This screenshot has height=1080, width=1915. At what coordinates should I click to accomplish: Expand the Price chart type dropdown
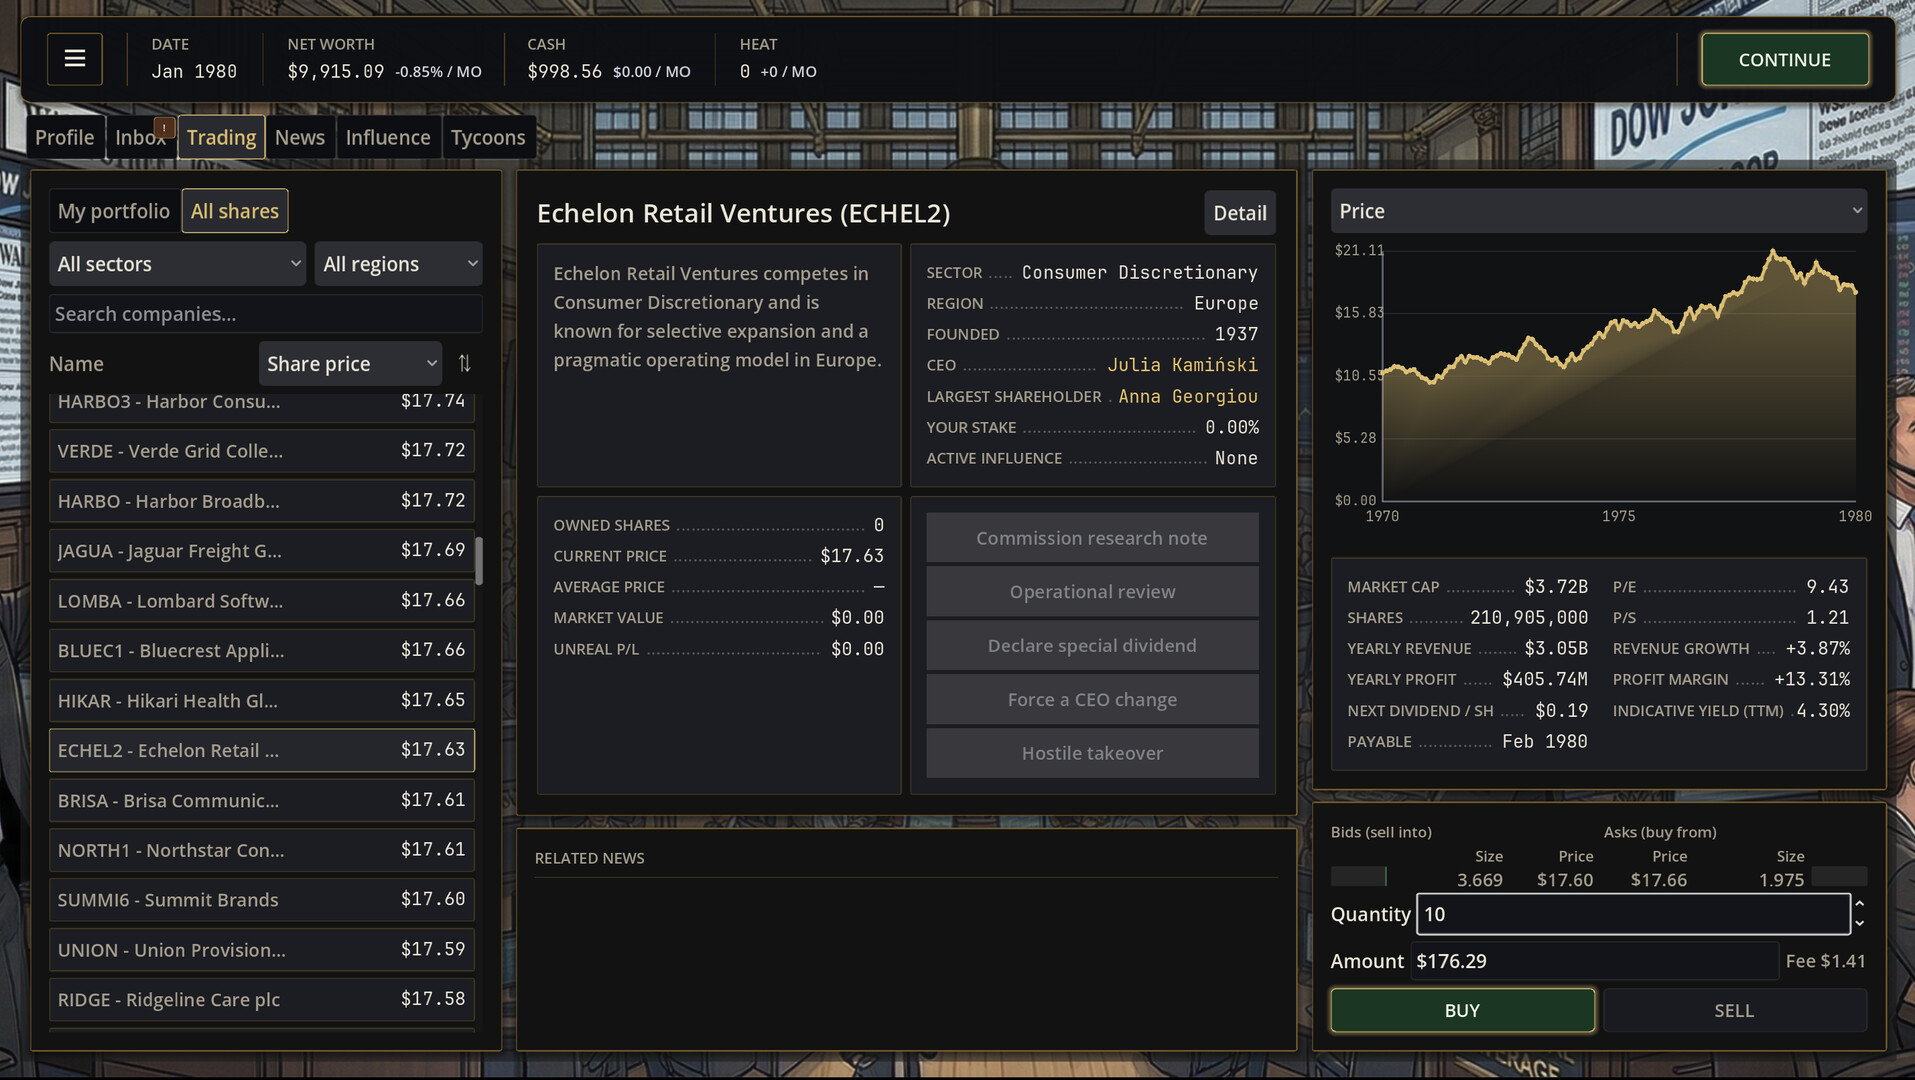click(1597, 211)
